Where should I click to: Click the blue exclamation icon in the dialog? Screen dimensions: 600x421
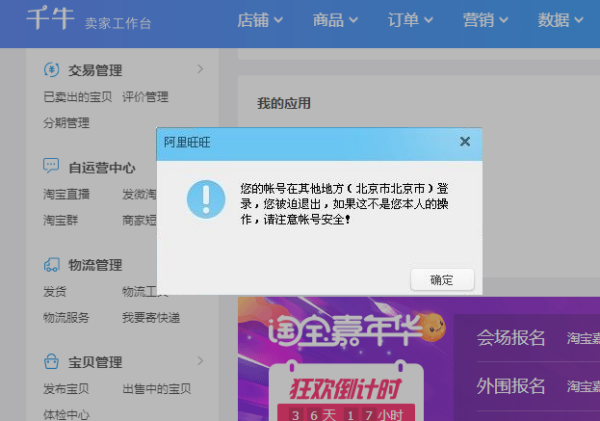coord(206,199)
